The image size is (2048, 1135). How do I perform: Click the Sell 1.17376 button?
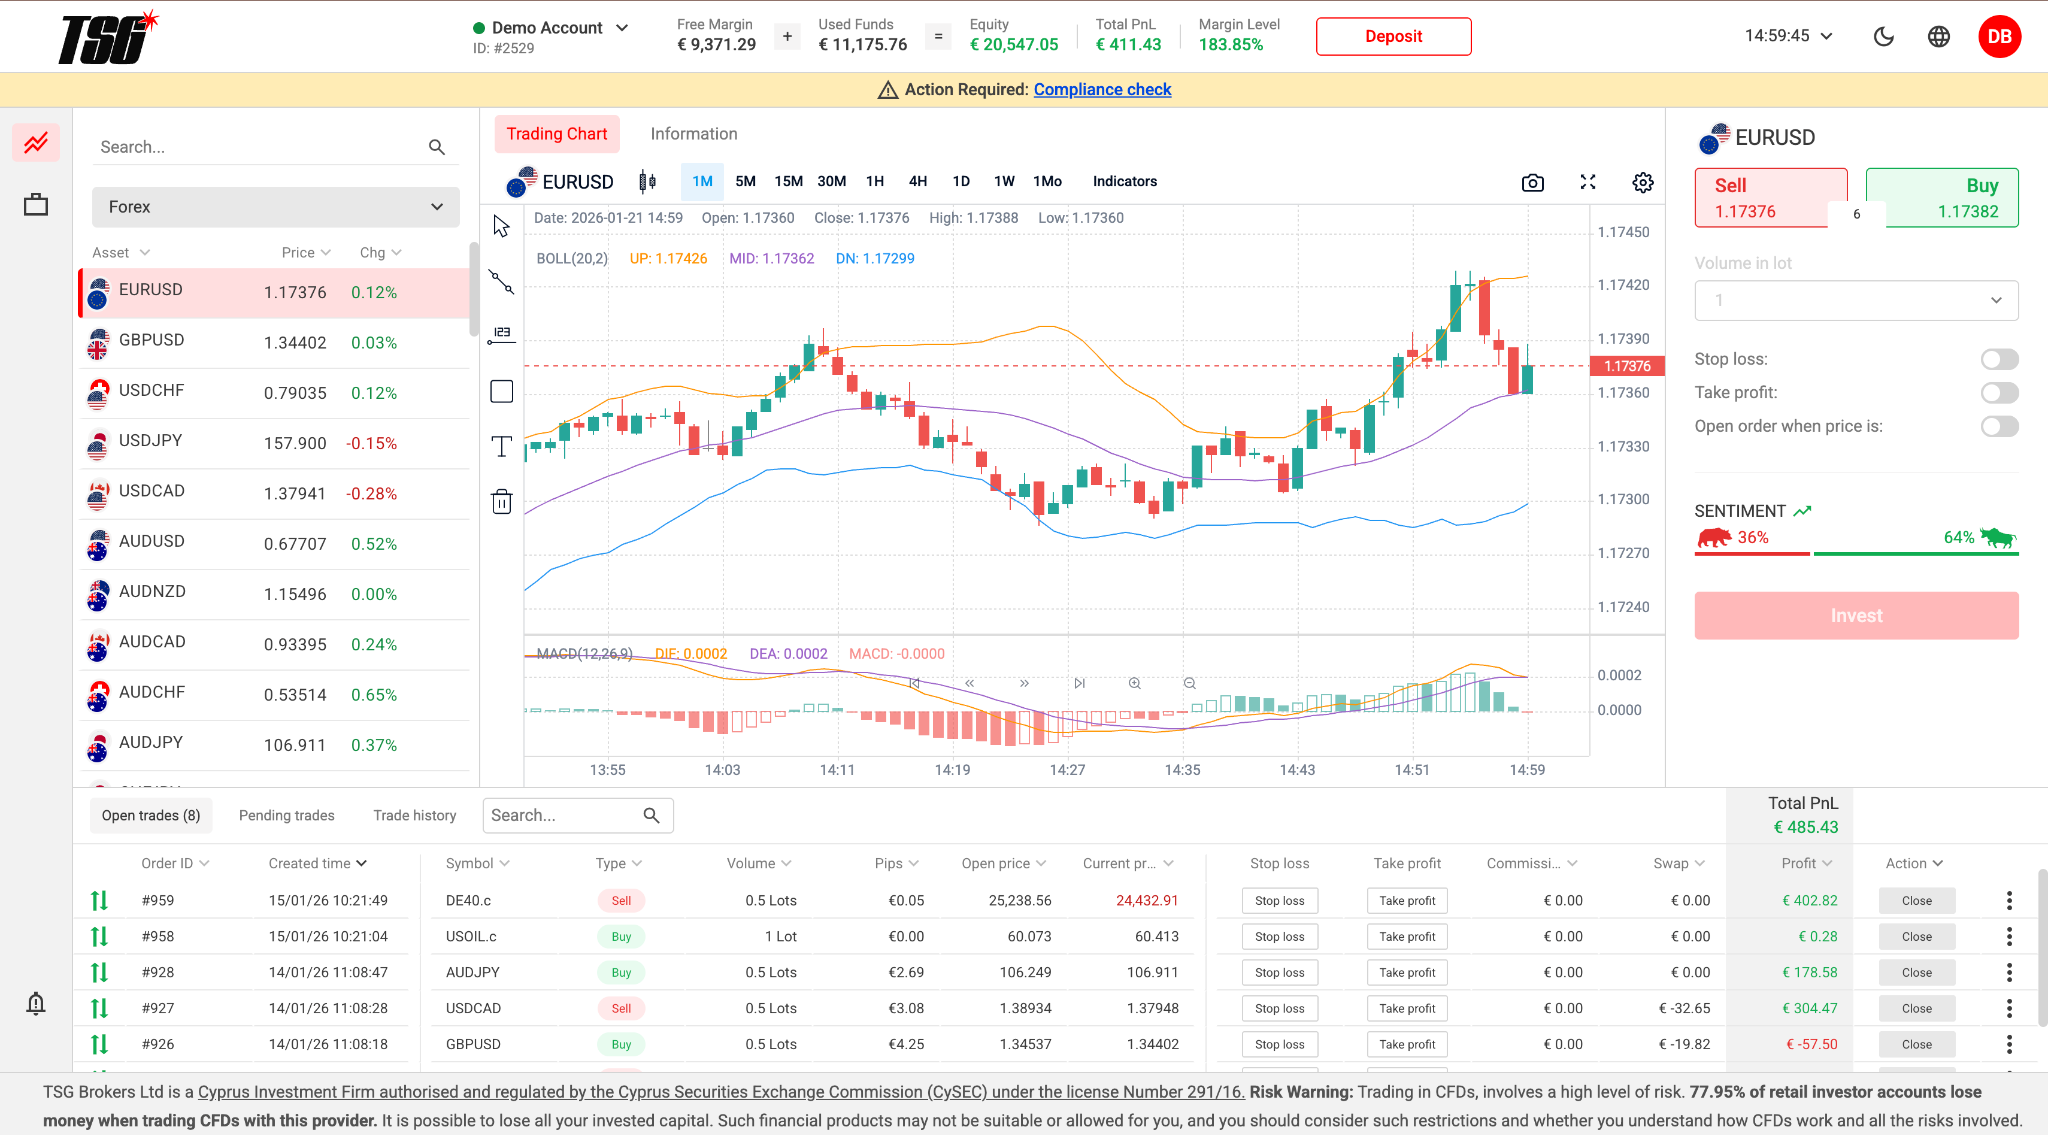(1770, 198)
